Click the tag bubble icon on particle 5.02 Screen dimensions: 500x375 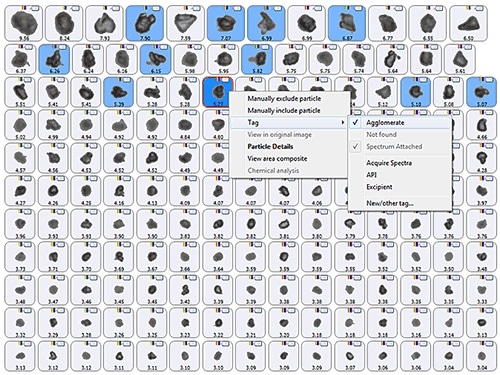[x=28, y=113]
